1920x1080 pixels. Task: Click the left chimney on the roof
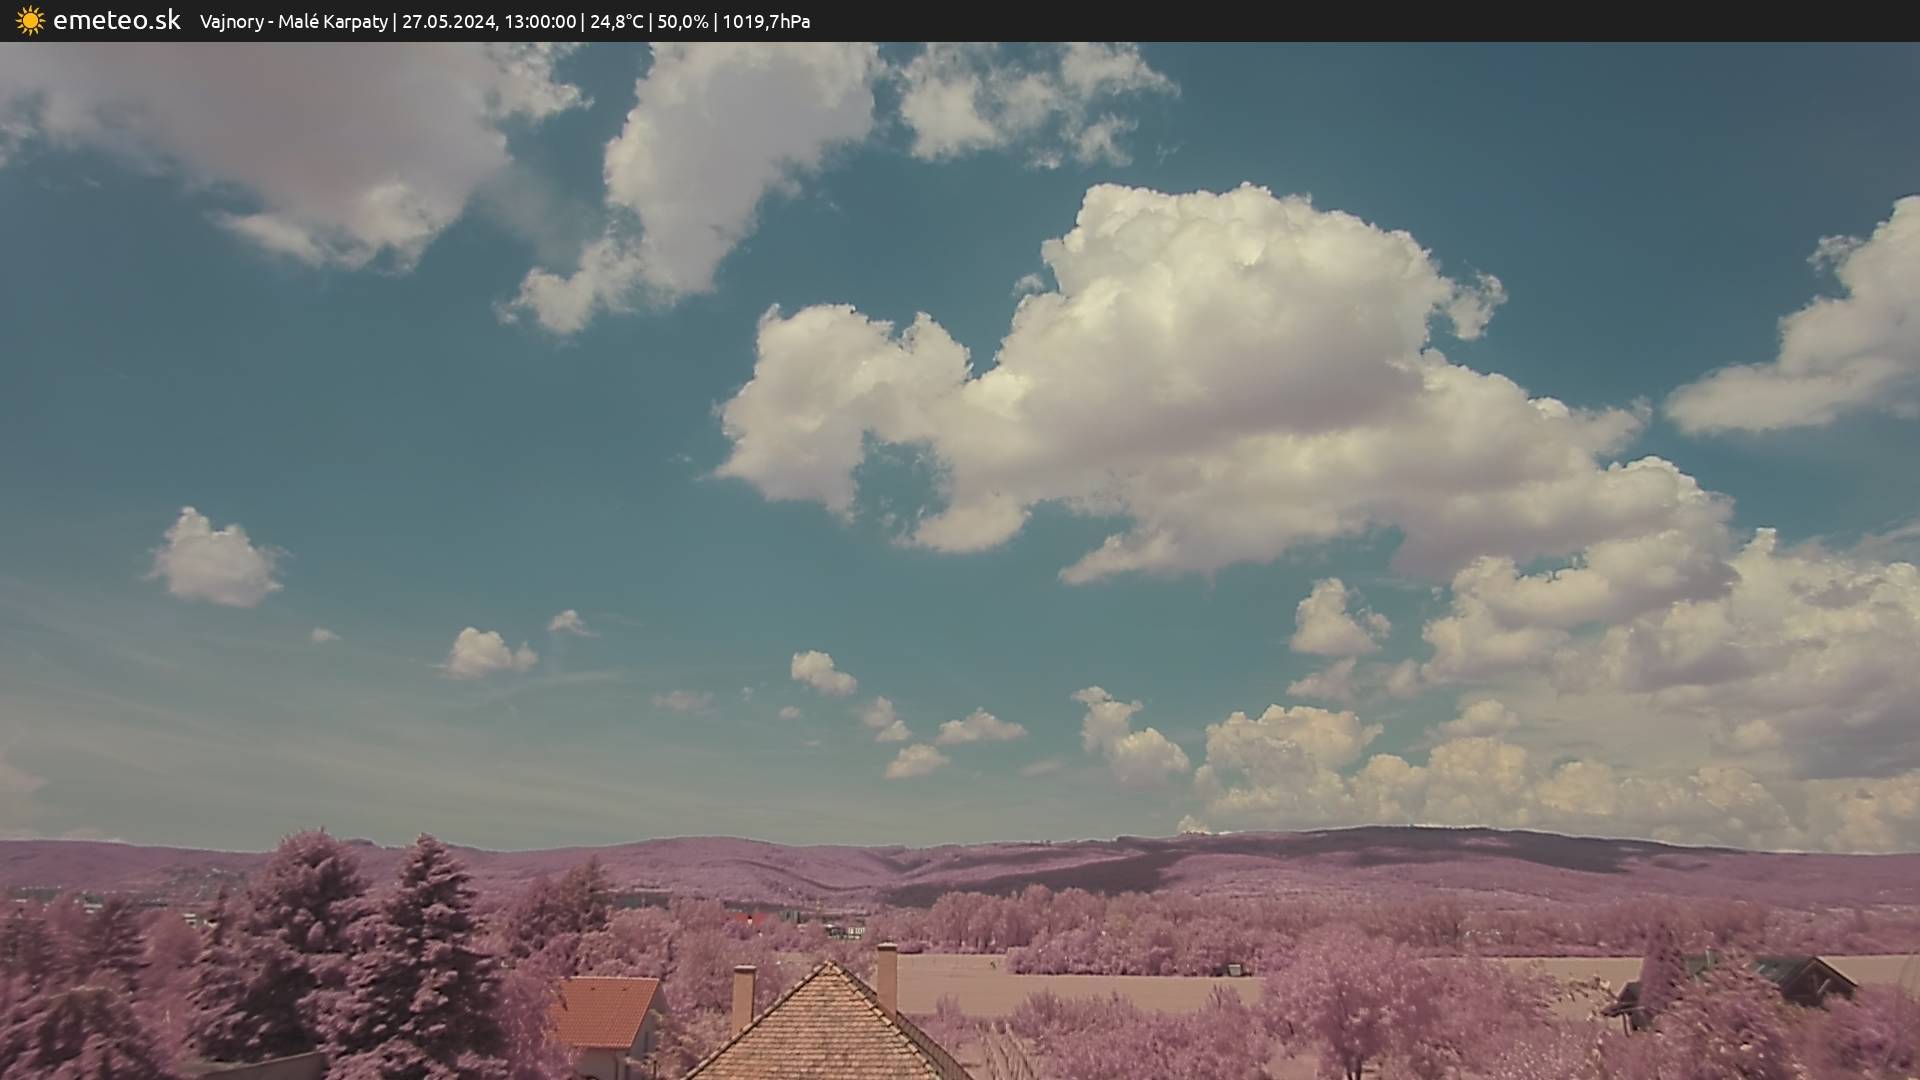743,995
